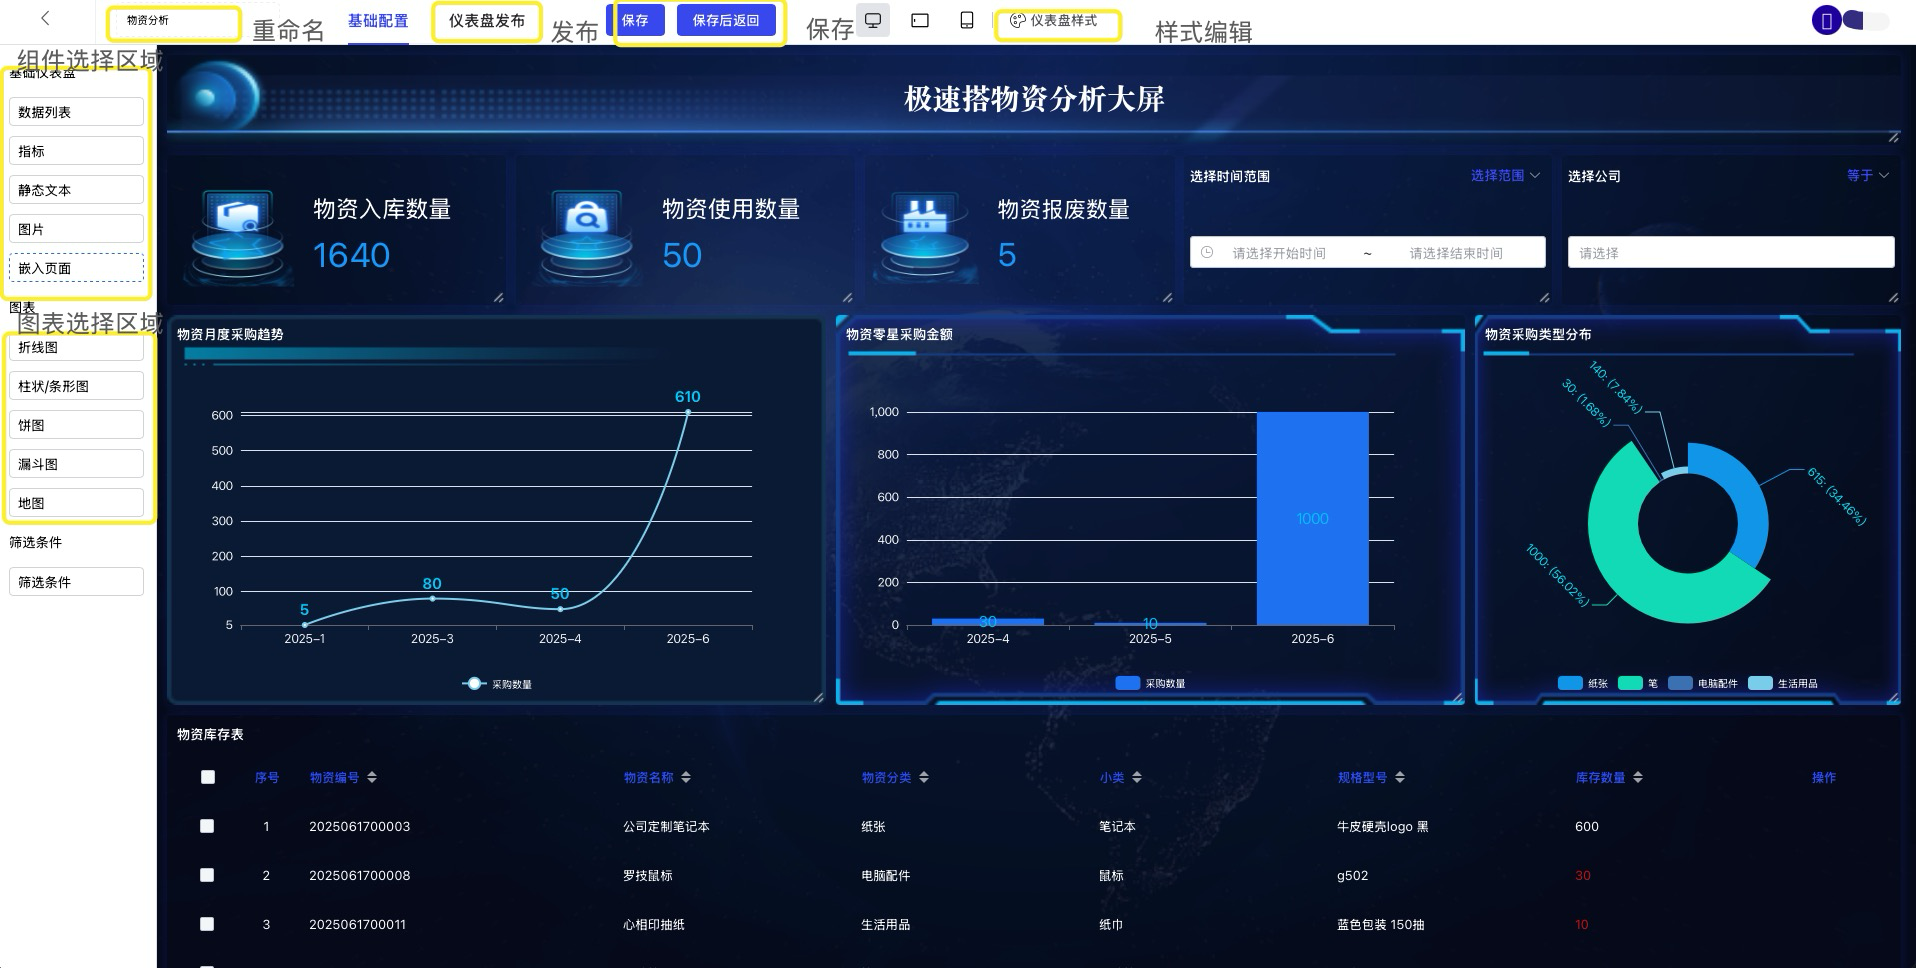The width and height of the screenshot is (1916, 968).
Task: Switch to tablet preview mode
Action: [920, 20]
